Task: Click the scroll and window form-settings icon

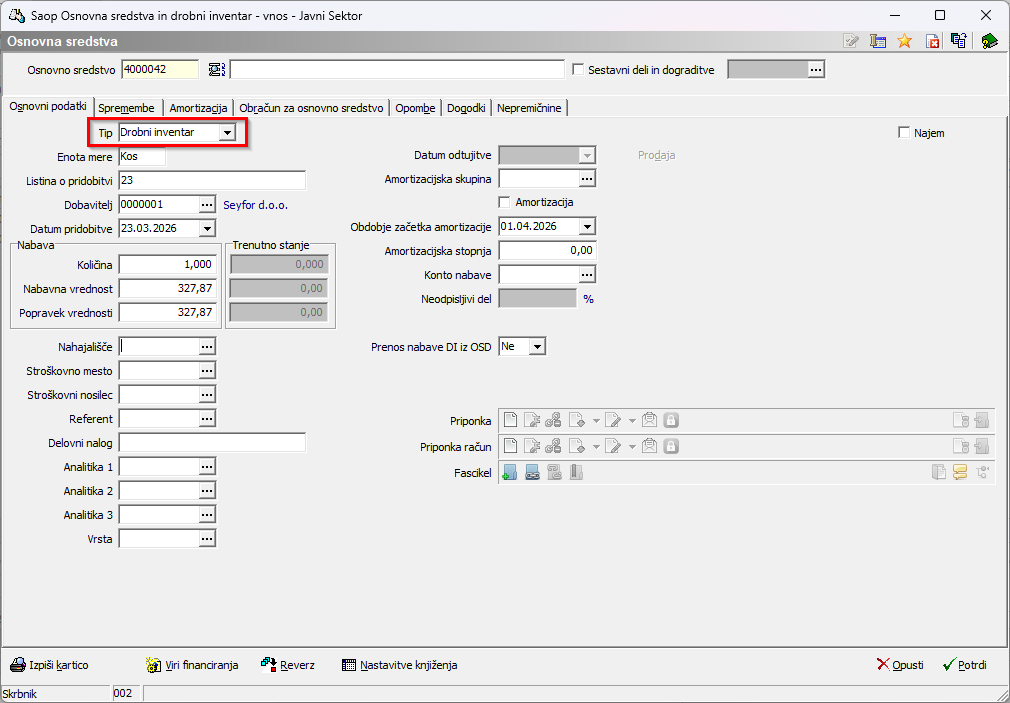Action: [x=877, y=41]
